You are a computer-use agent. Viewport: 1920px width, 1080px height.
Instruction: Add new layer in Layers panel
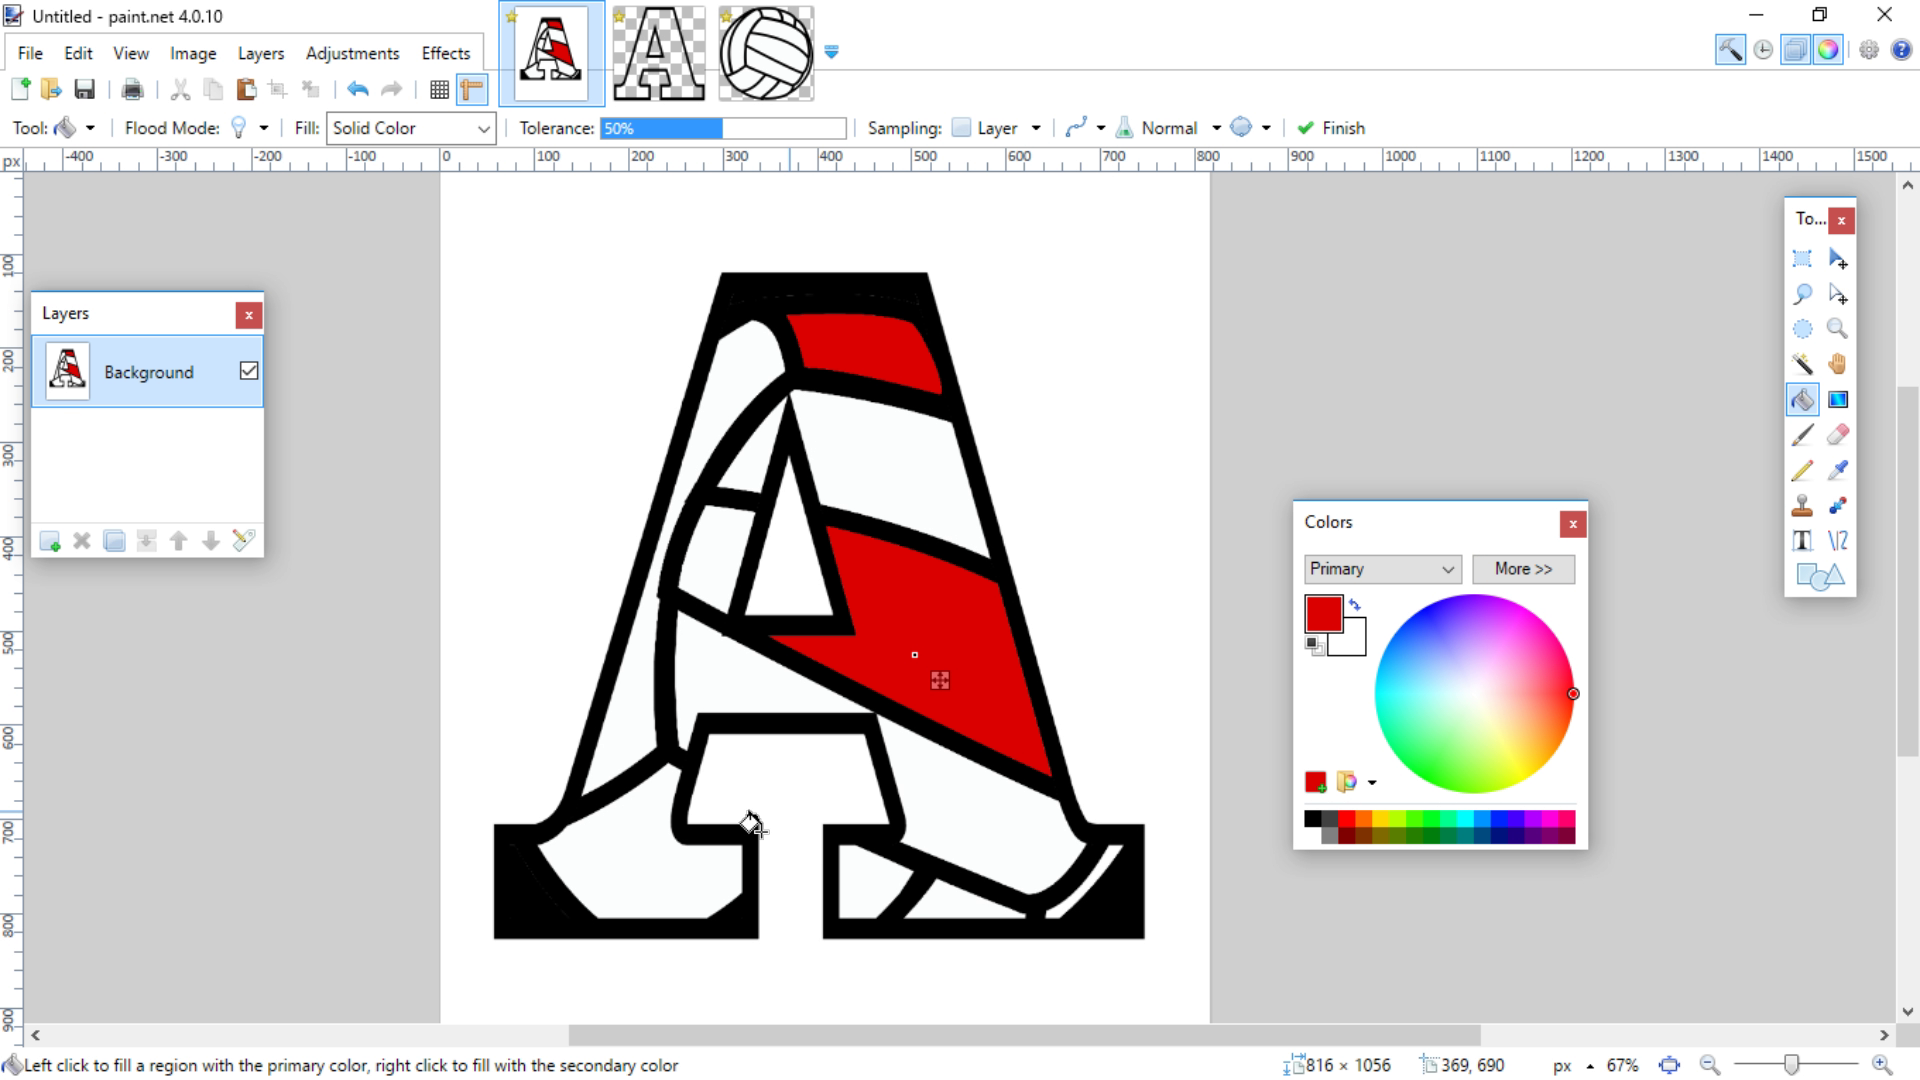(x=50, y=541)
